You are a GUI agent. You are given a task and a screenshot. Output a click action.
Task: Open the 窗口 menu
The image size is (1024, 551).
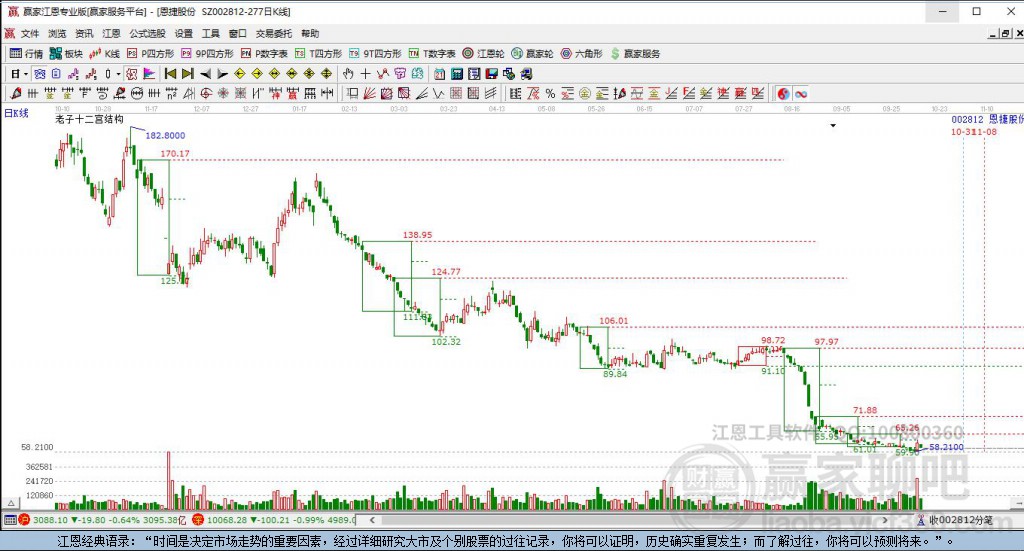(238, 33)
